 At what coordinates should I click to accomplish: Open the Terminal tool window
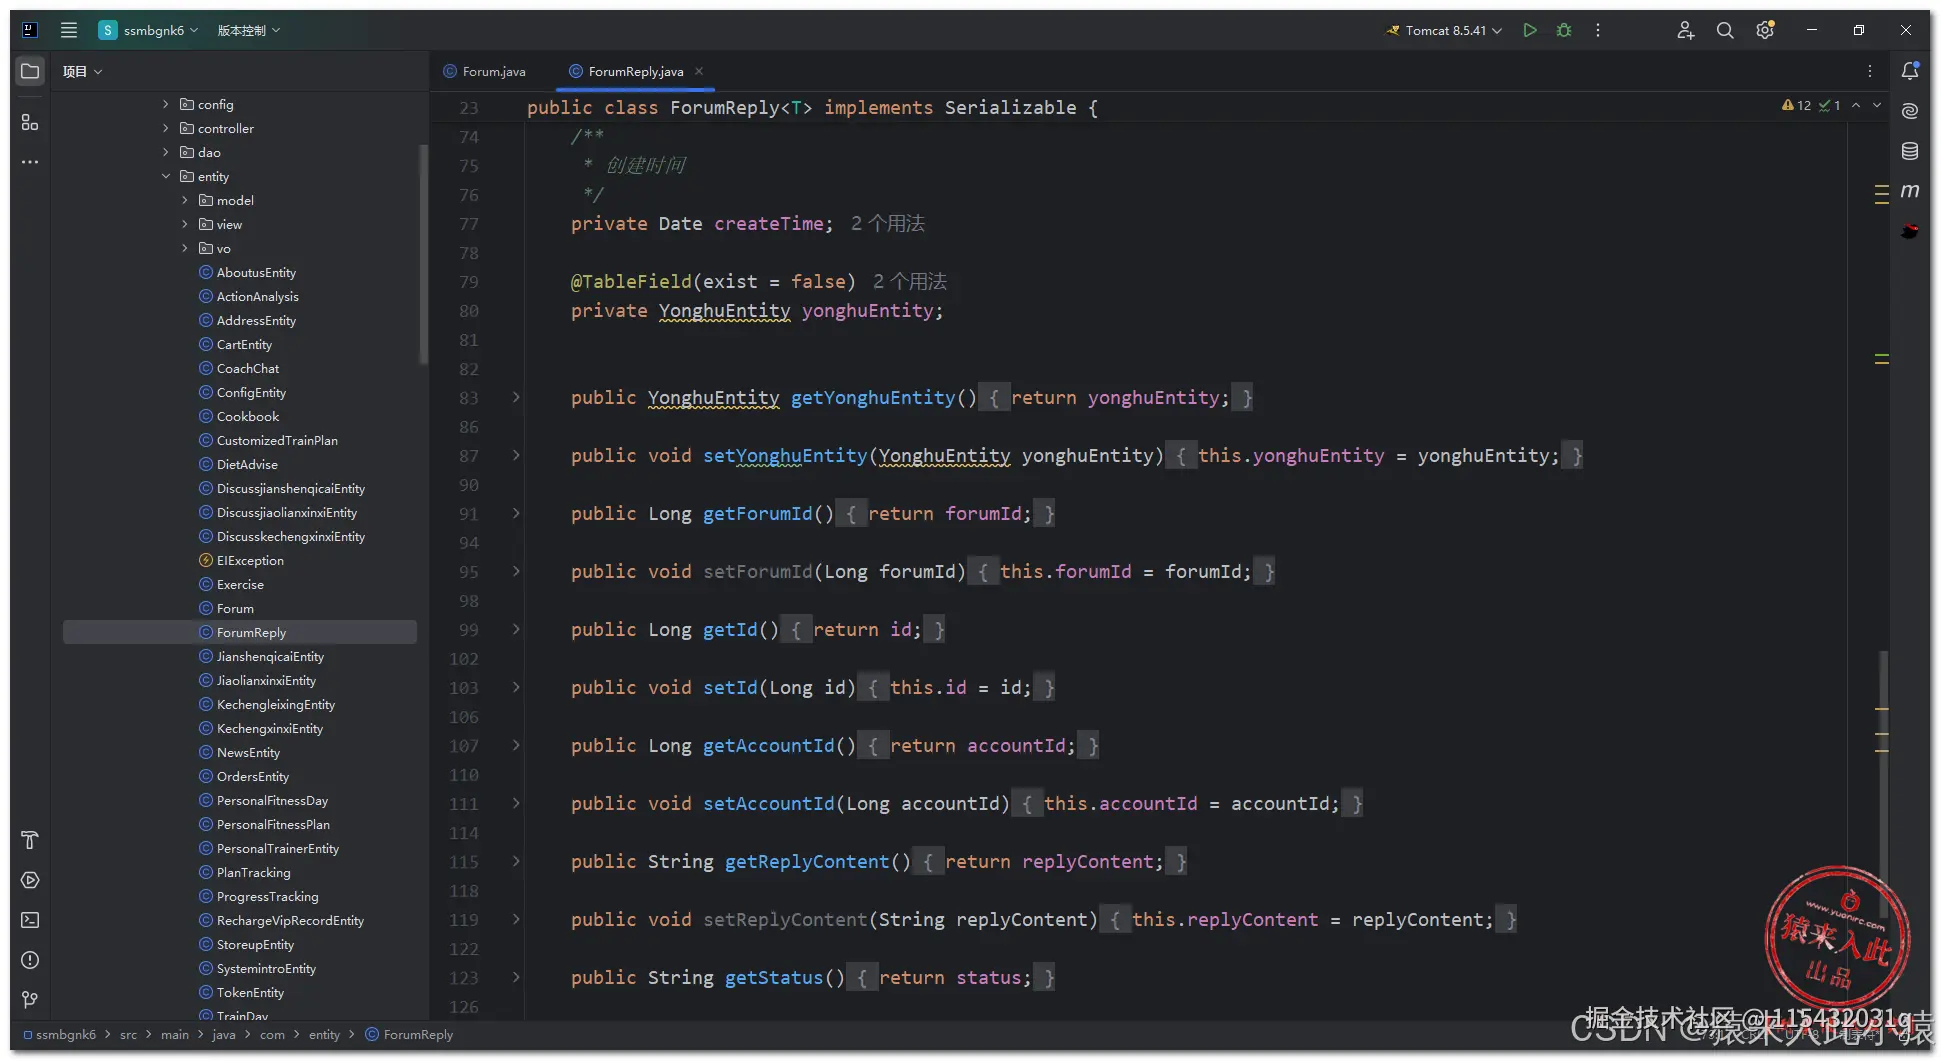[30, 920]
